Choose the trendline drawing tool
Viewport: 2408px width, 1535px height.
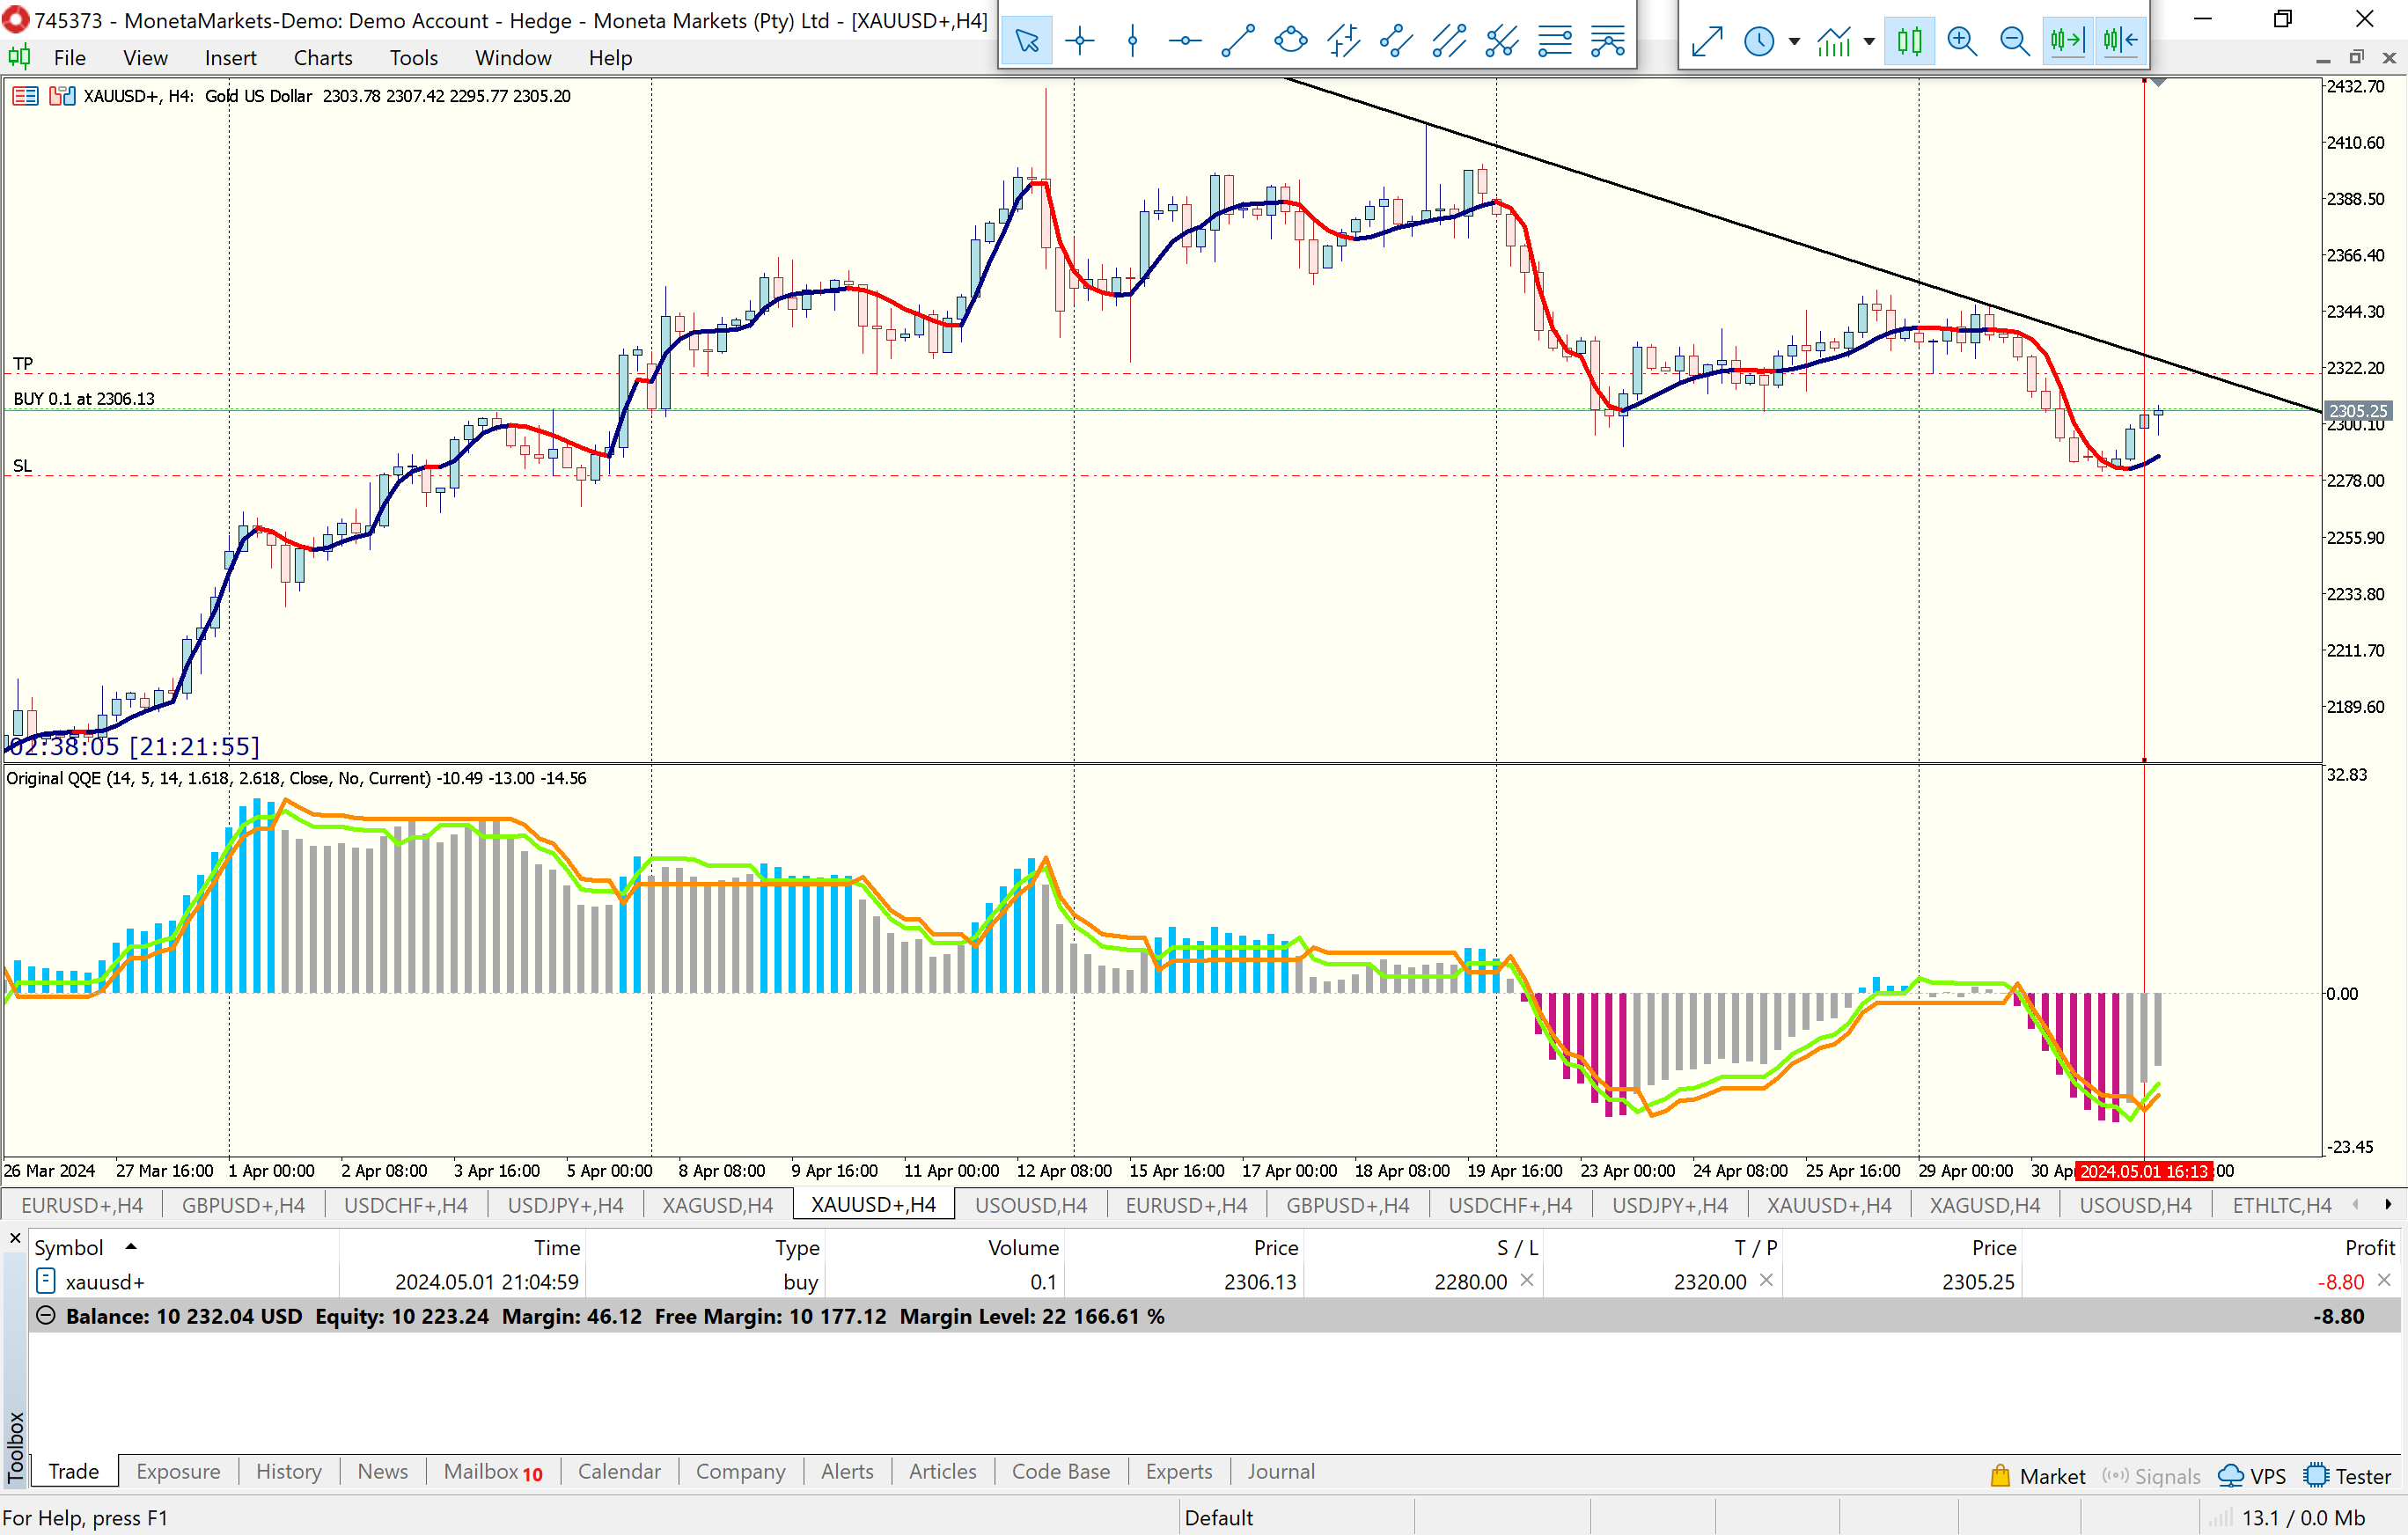pos(1238,41)
